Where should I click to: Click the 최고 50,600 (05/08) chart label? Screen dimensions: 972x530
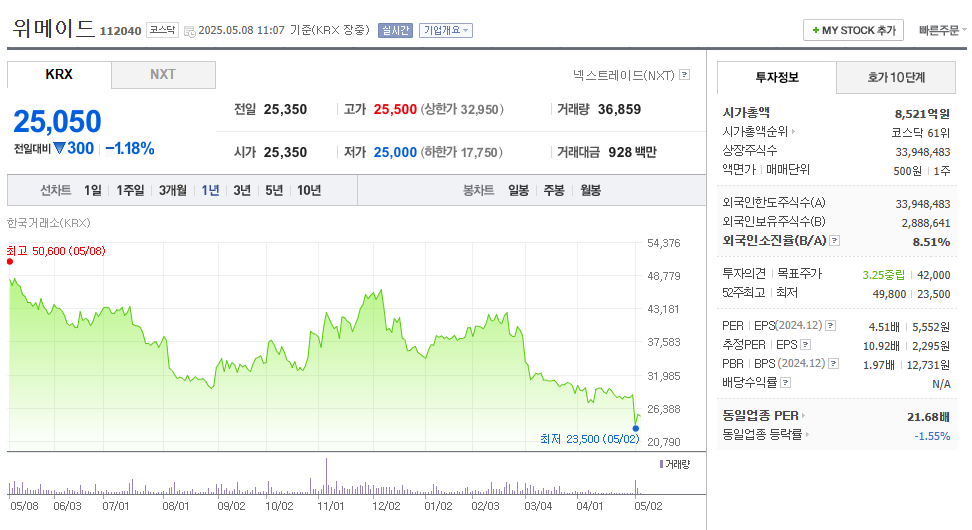[x=56, y=251]
